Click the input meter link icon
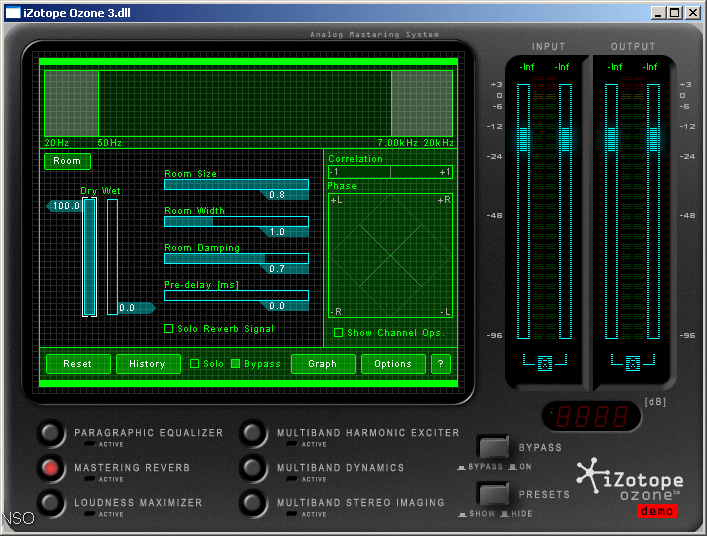Viewport: 707px width, 536px height. [x=545, y=362]
